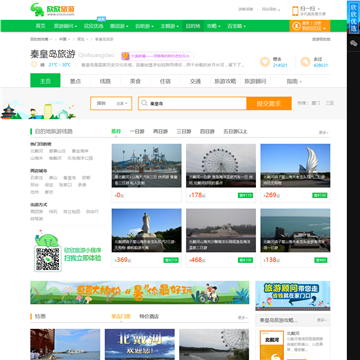Click the magnifier icon in search box
360x360 pixels.
click(x=144, y=103)
